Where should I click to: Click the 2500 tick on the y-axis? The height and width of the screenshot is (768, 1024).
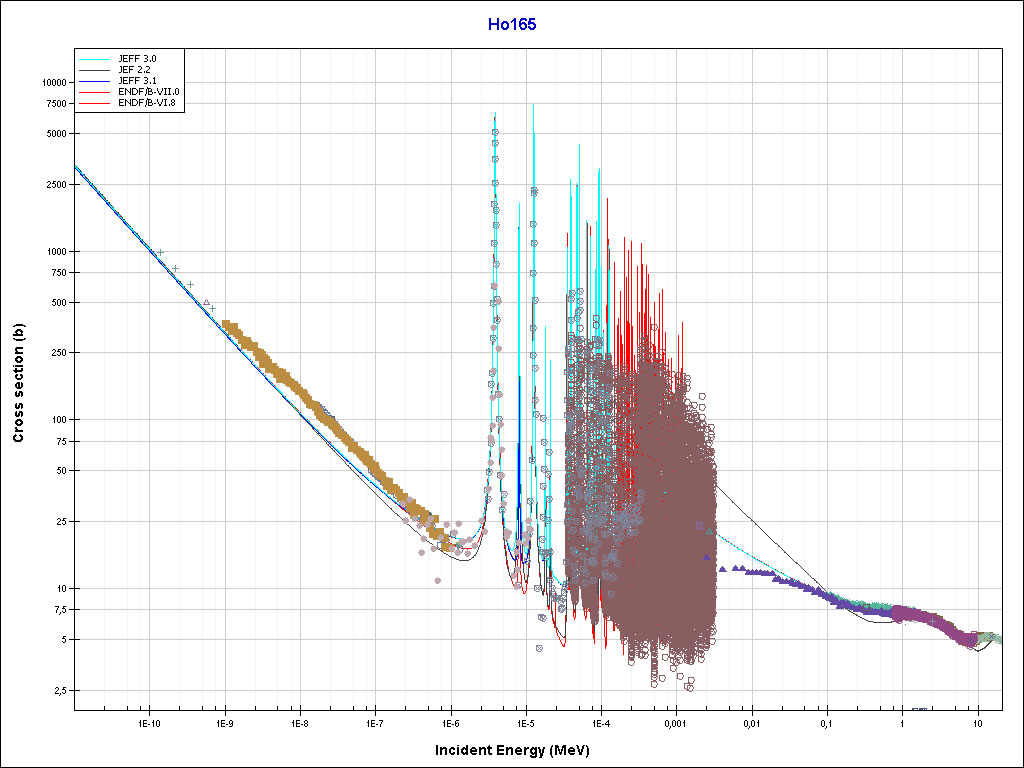tap(54, 184)
